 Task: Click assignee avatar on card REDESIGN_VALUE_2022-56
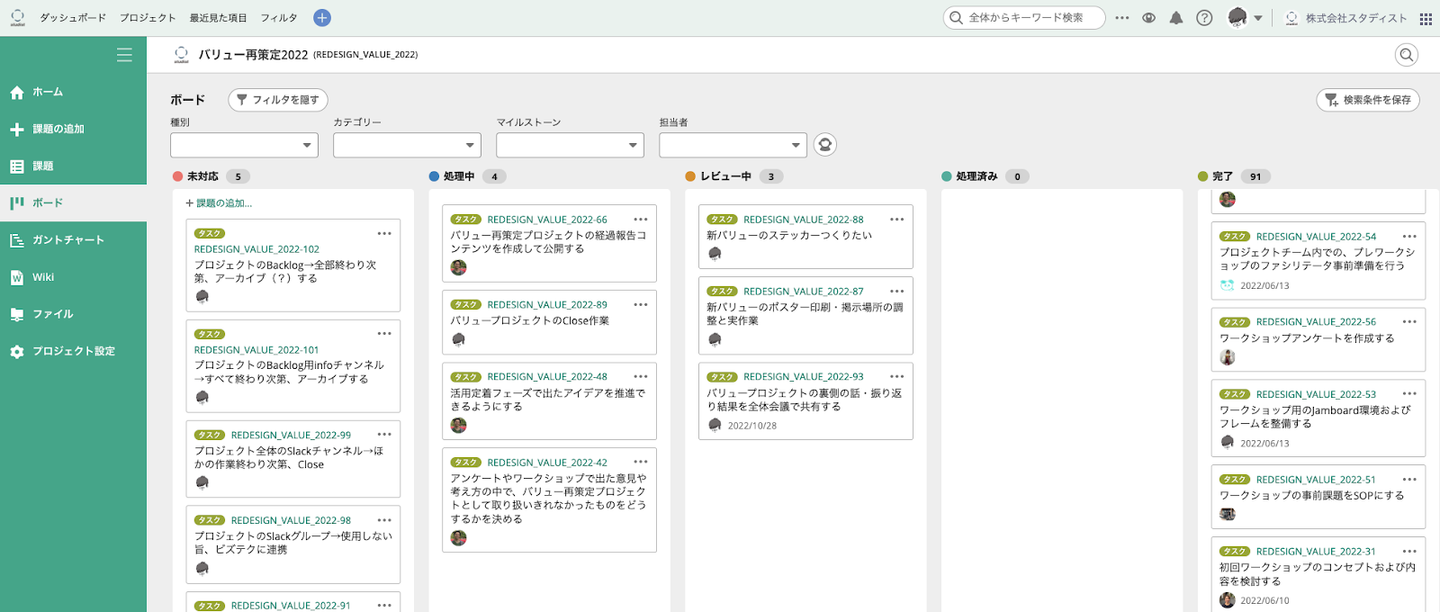(x=1227, y=357)
